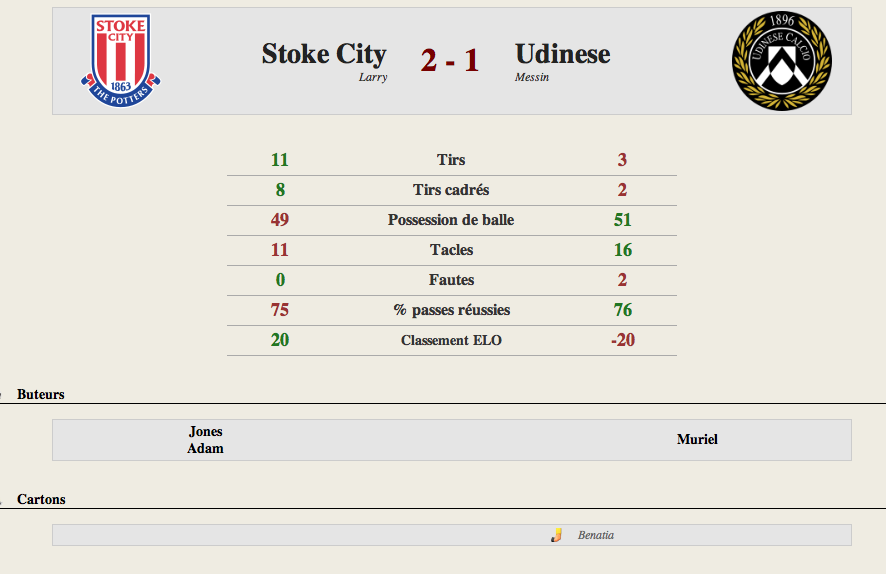Image resolution: width=886 pixels, height=574 pixels.
Task: Open the Stoke City team name
Action: click(x=324, y=54)
